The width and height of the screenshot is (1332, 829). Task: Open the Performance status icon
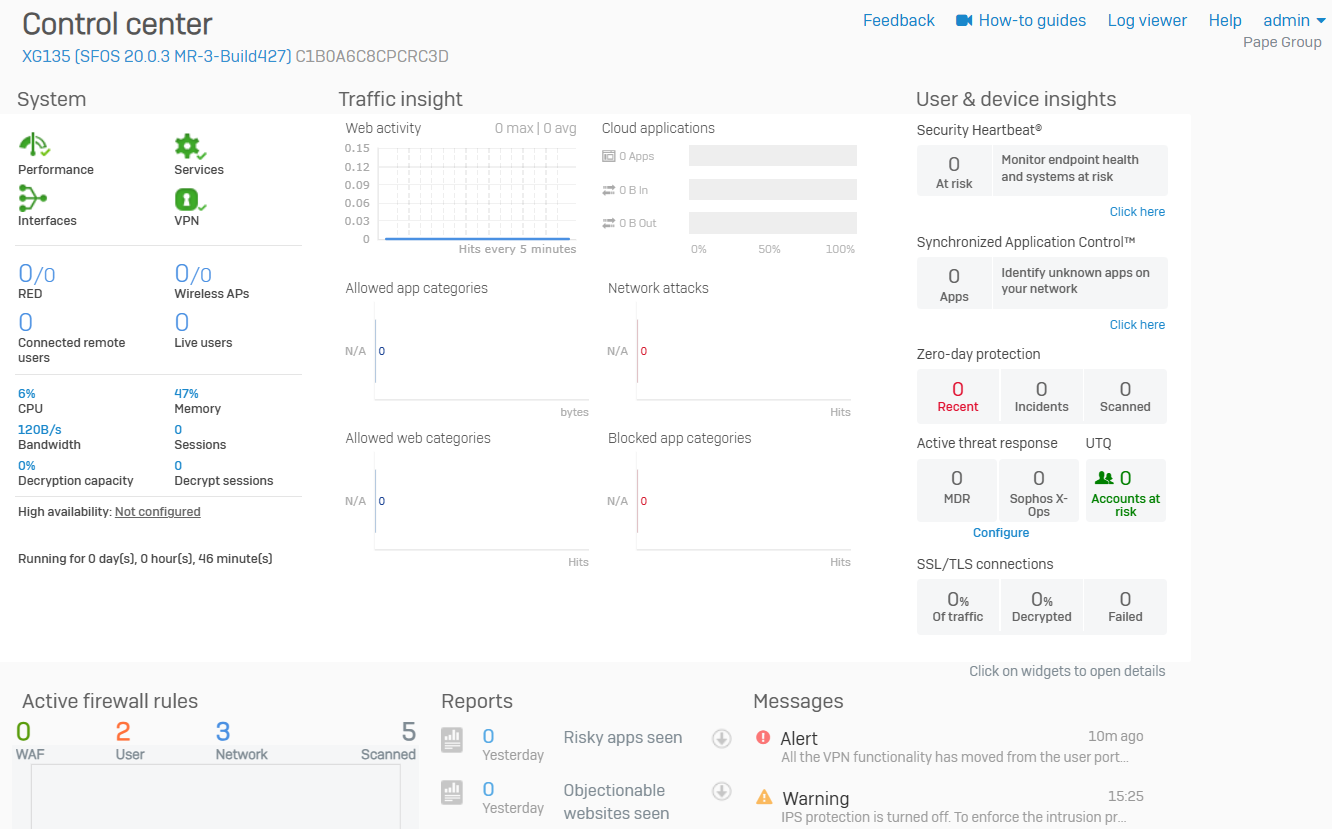[x=34, y=146]
